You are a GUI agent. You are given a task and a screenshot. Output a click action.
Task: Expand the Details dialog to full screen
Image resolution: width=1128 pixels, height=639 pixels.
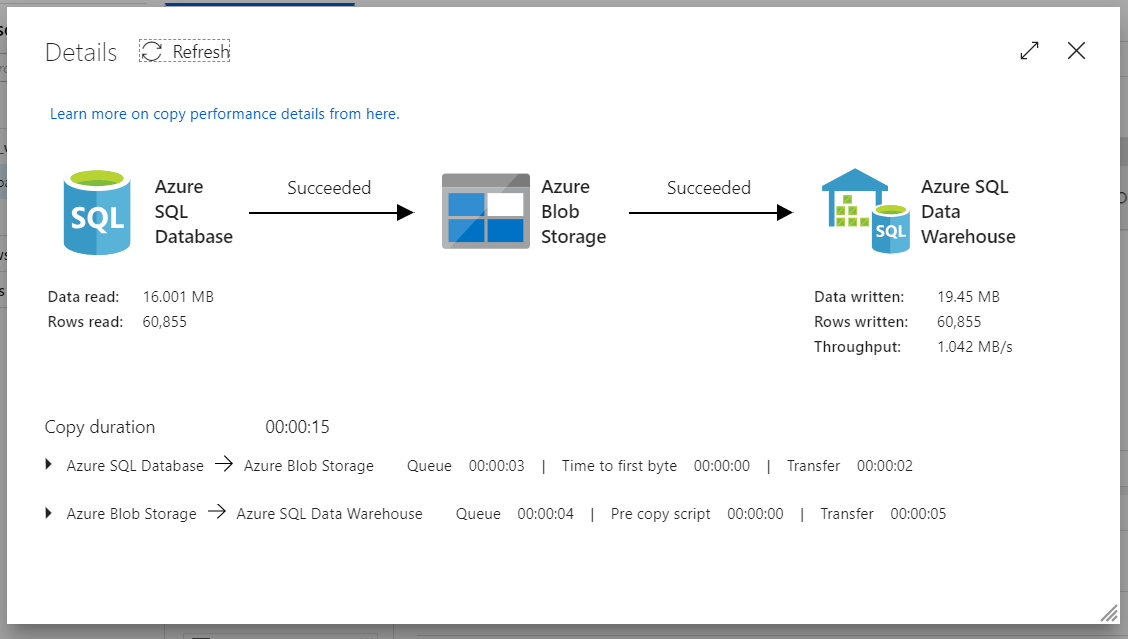(1029, 51)
